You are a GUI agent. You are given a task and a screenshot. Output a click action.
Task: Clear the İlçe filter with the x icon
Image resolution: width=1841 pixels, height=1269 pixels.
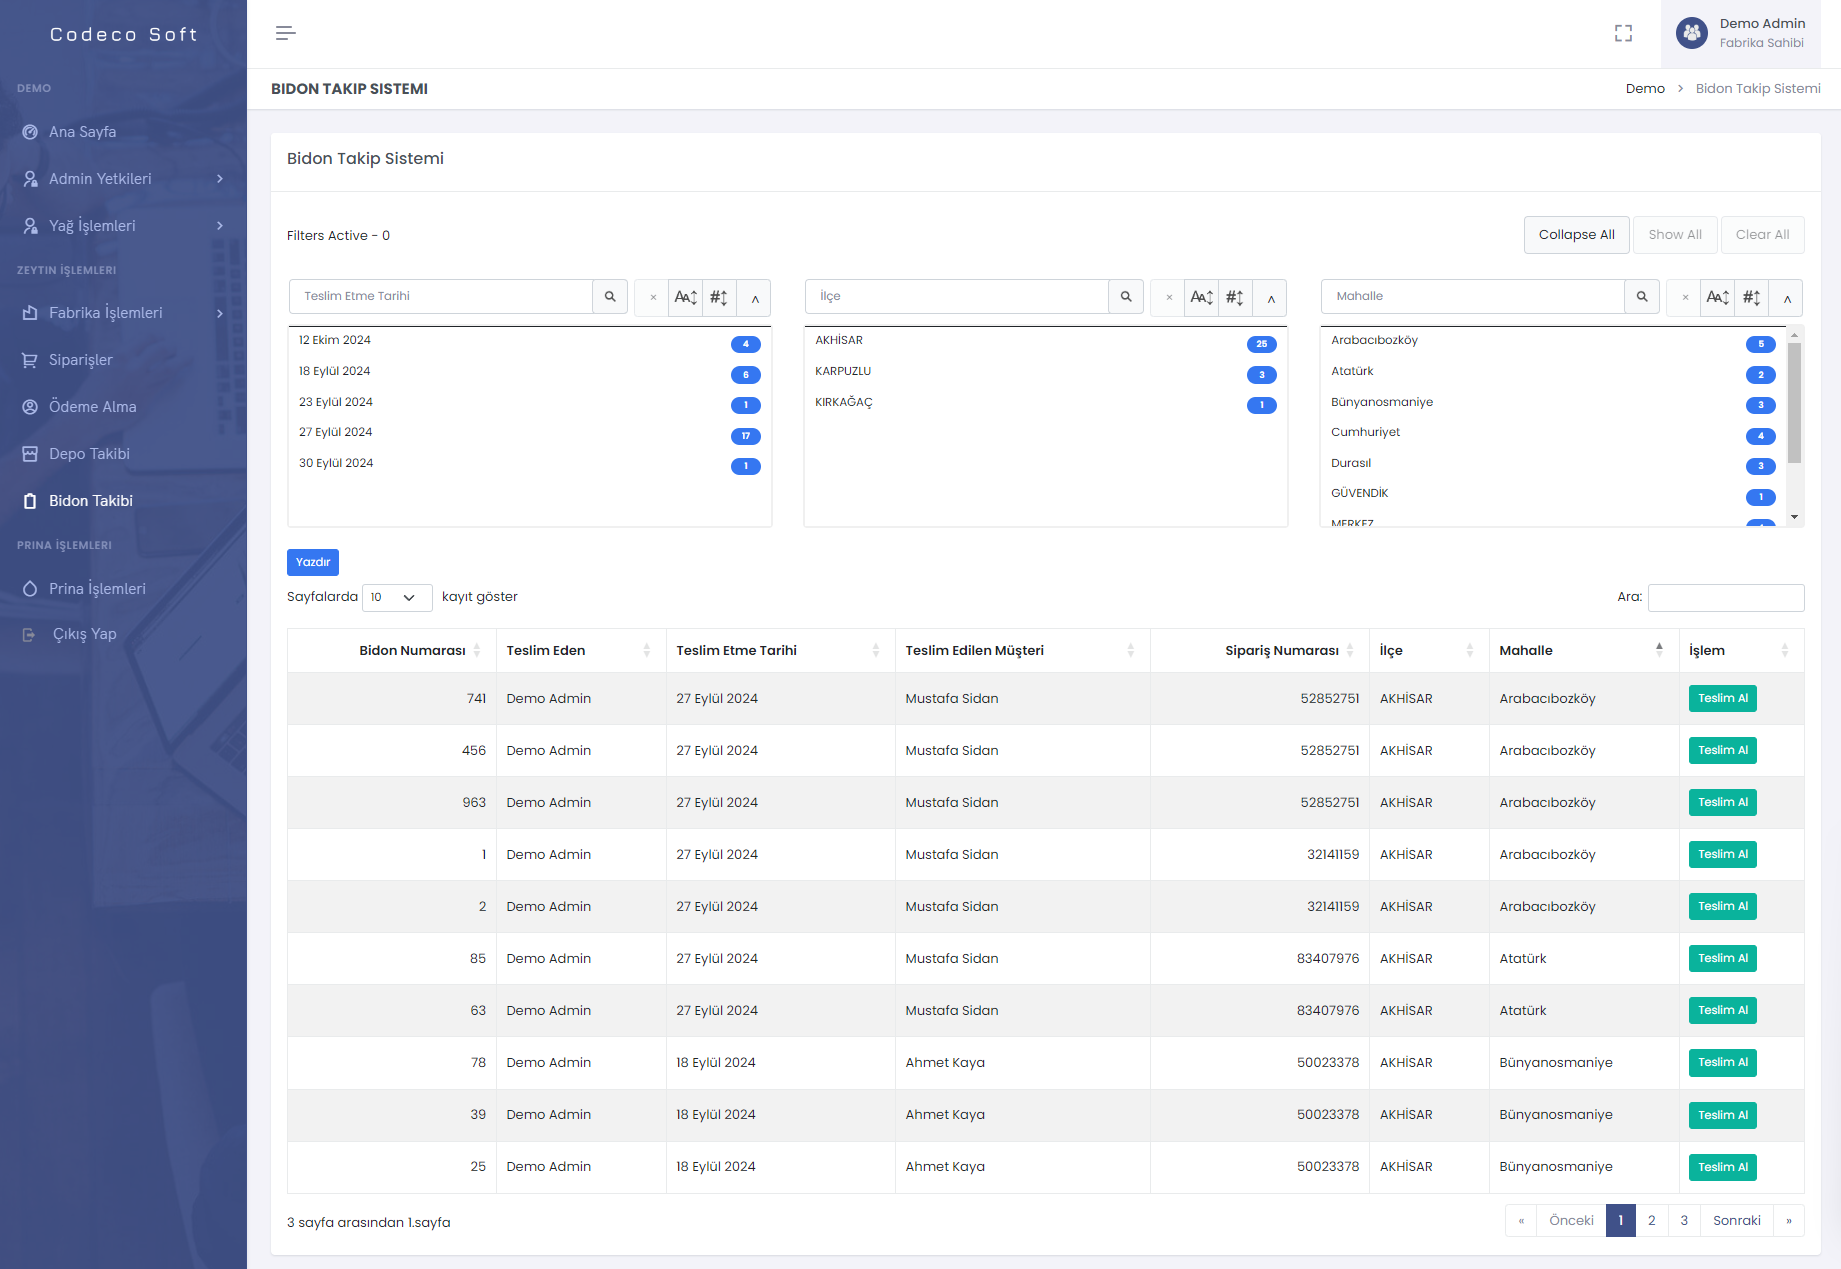tap(1169, 298)
